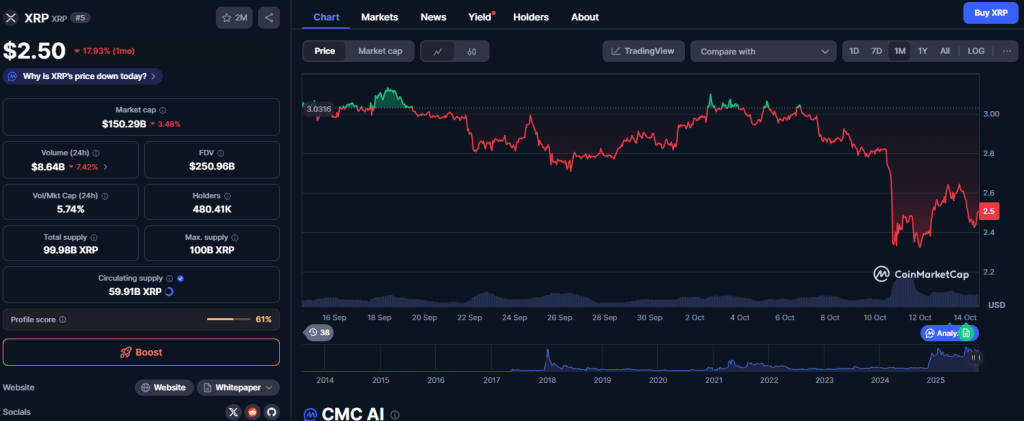Click the Boost button

[141, 352]
